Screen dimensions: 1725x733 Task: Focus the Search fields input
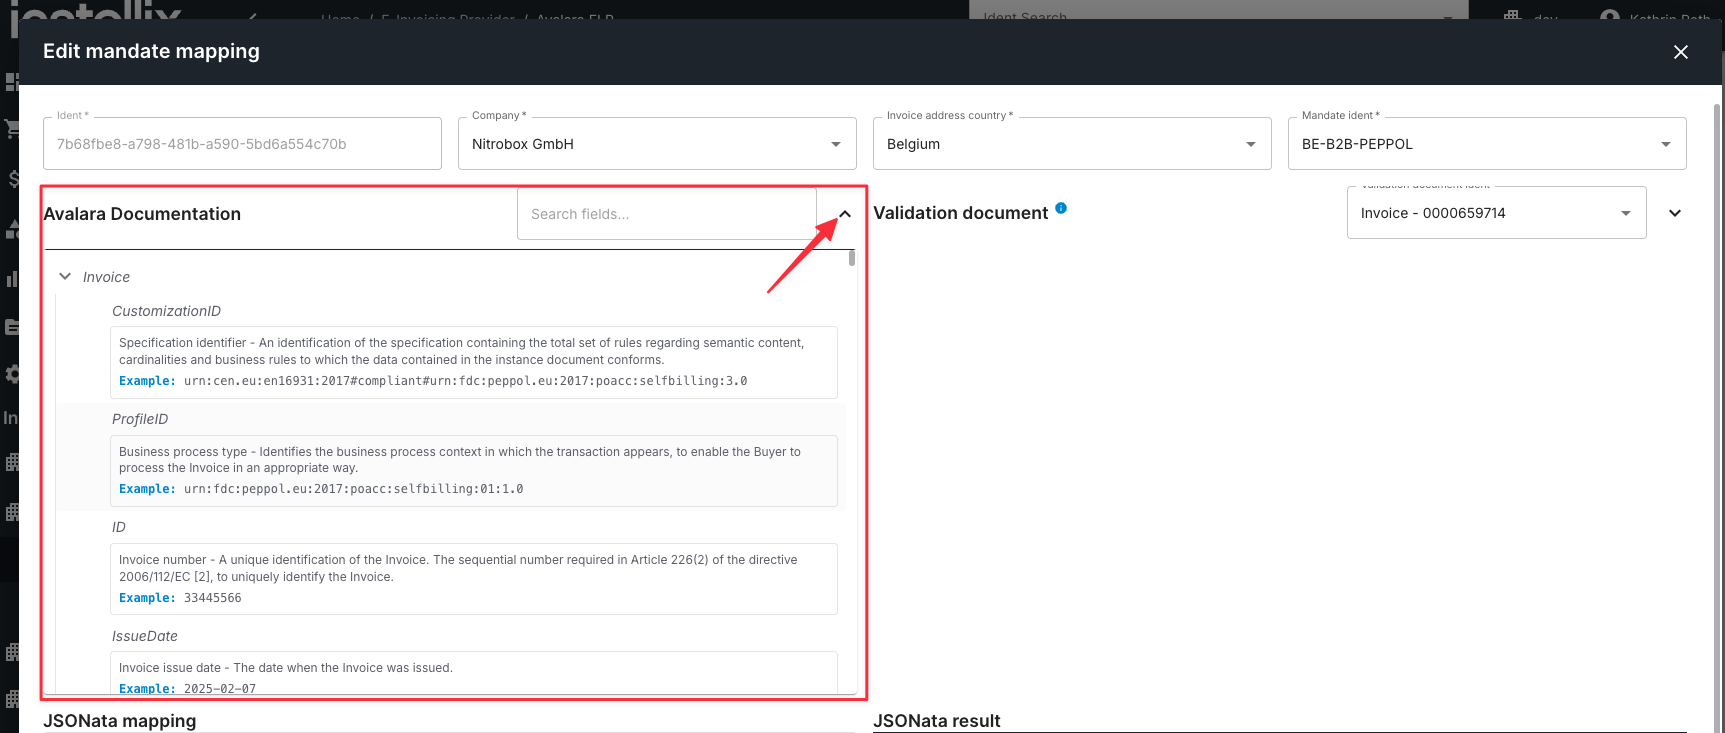click(x=666, y=214)
